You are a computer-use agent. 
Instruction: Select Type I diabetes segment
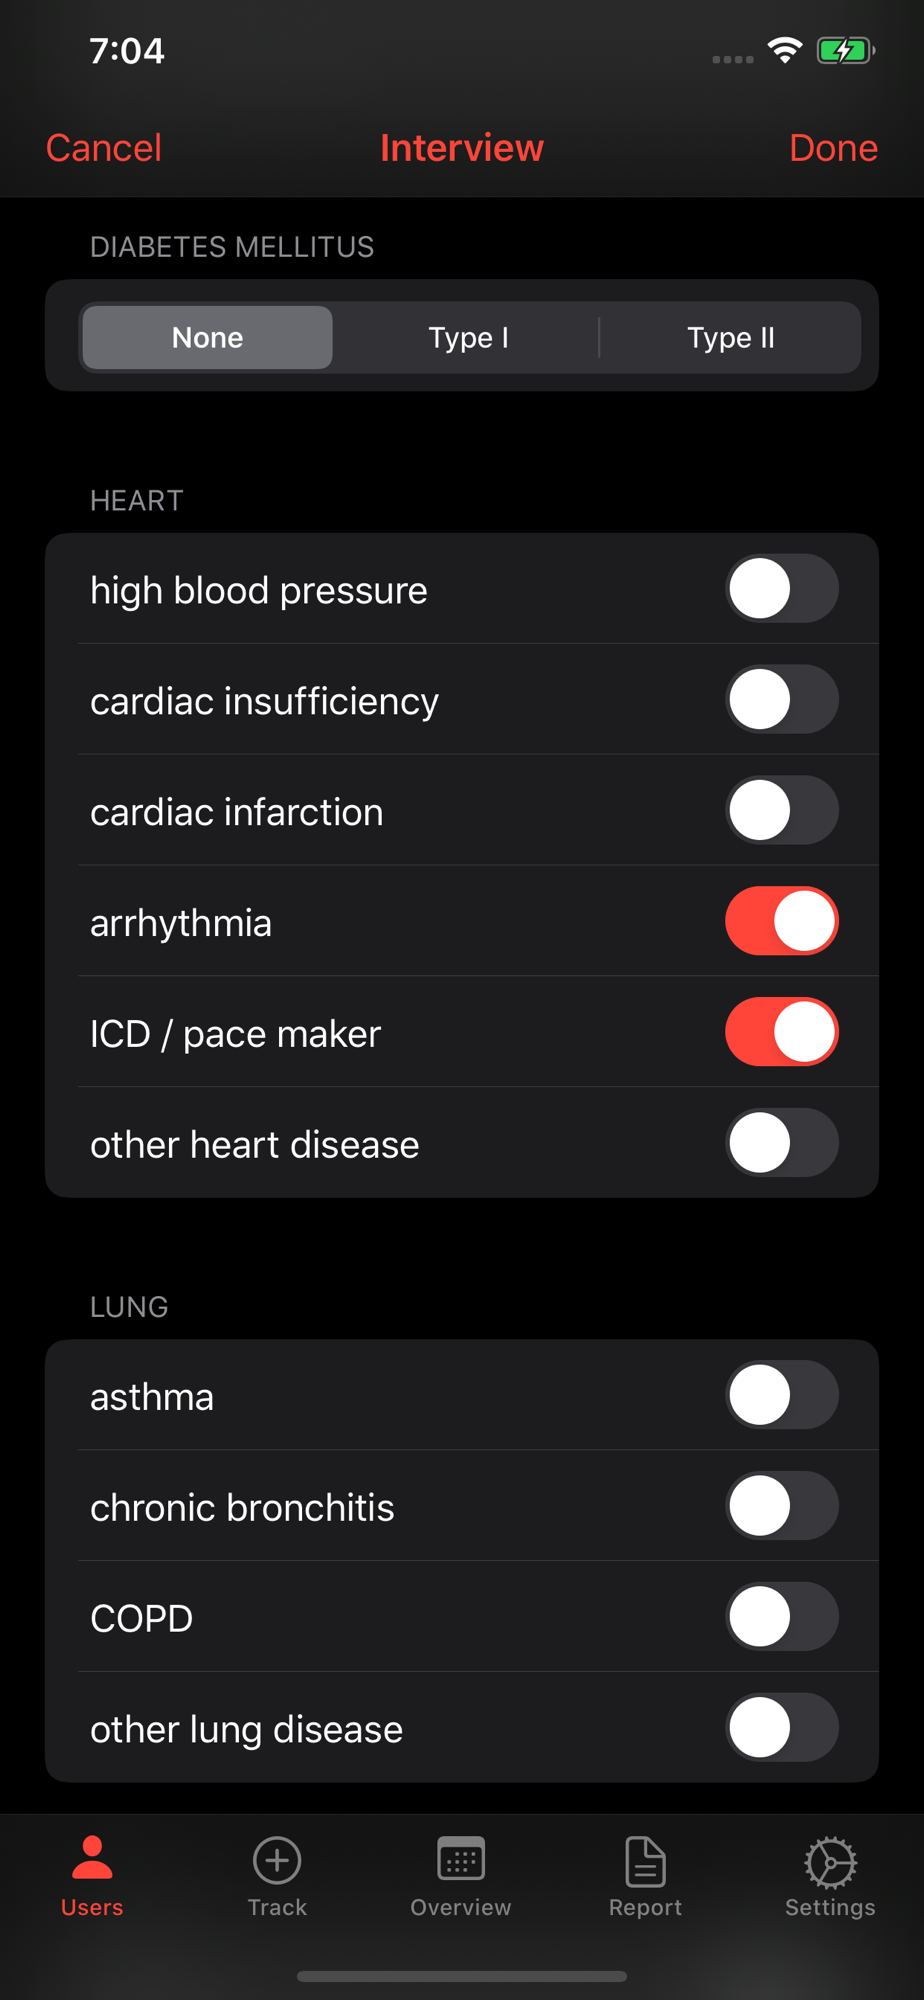(469, 337)
